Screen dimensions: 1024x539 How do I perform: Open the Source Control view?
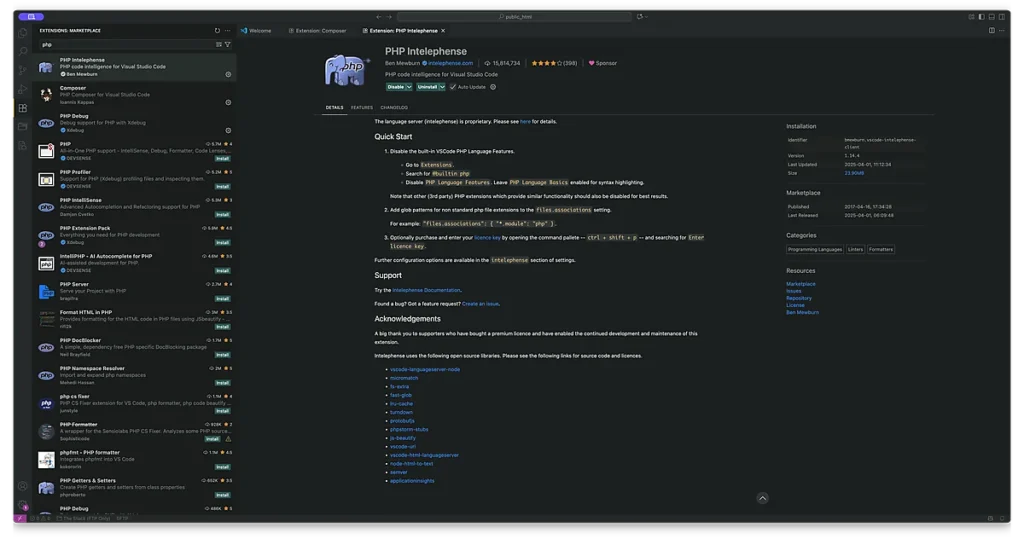tap(23, 70)
